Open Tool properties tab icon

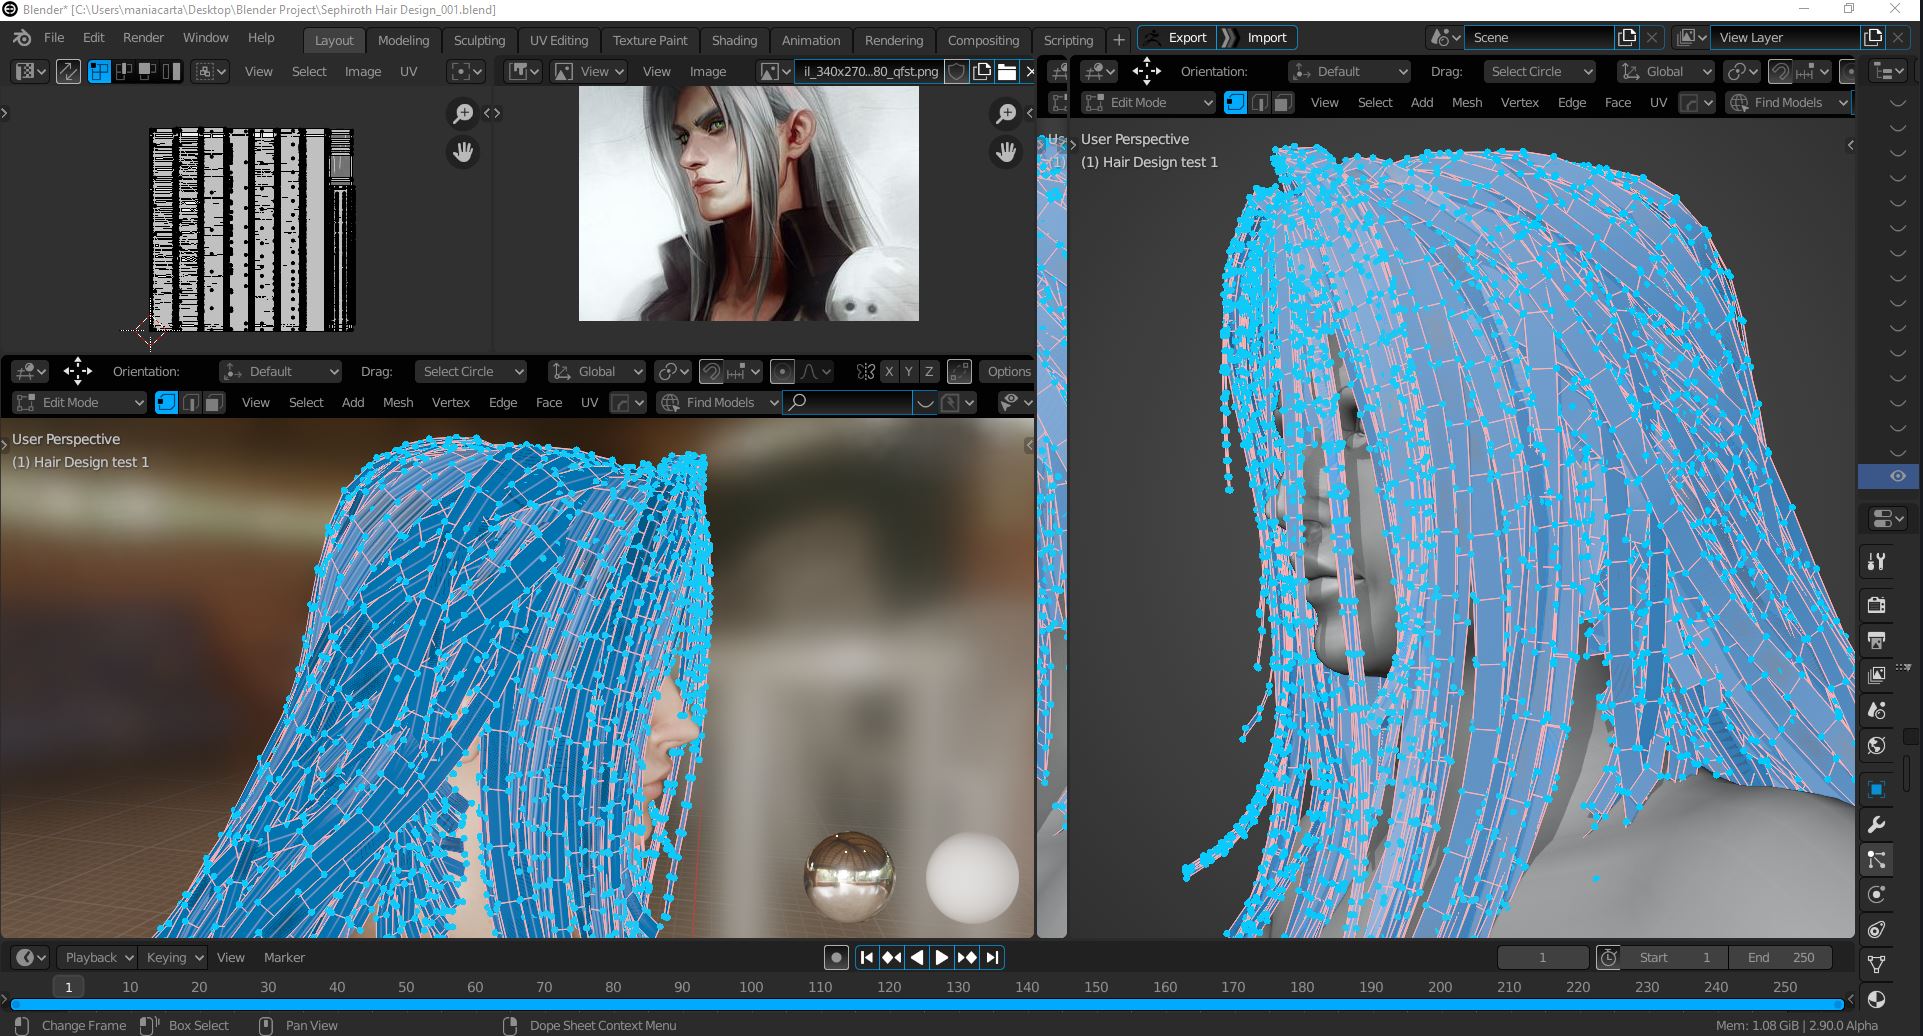(x=1876, y=562)
